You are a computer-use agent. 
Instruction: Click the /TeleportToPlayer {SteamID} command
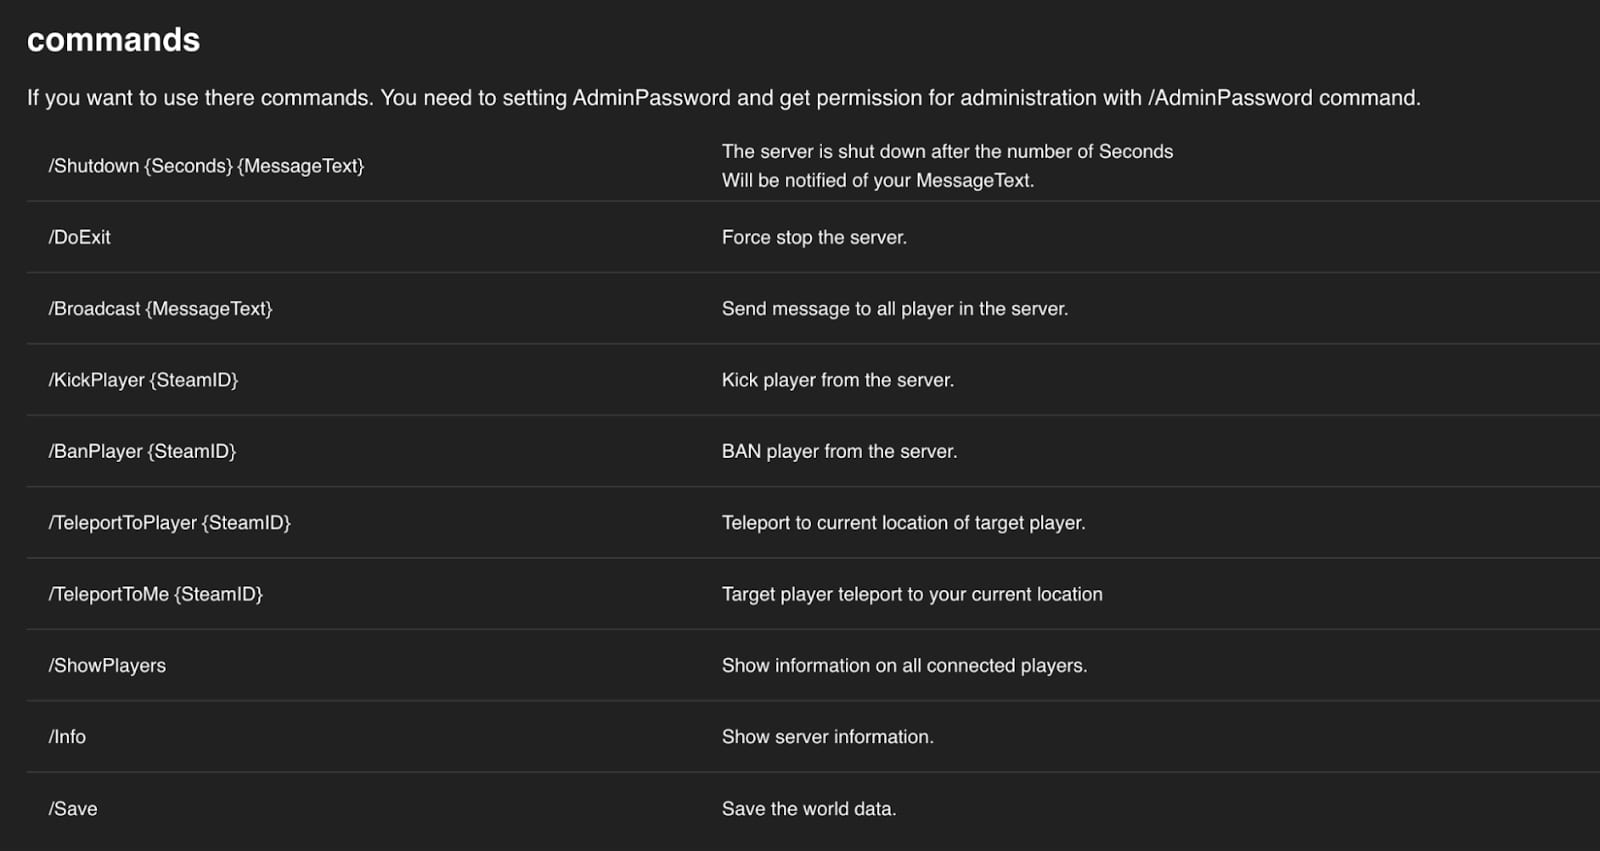(169, 523)
